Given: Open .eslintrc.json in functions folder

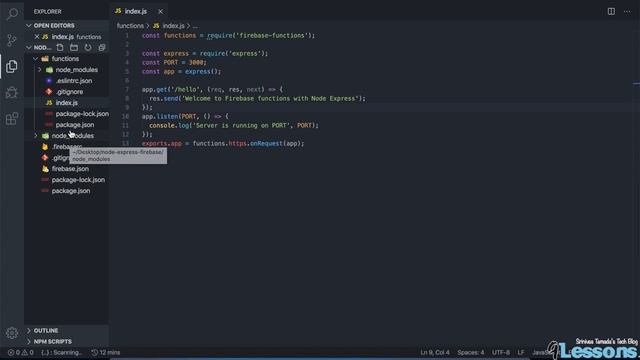Looking at the screenshot, I should [x=73, y=81].
